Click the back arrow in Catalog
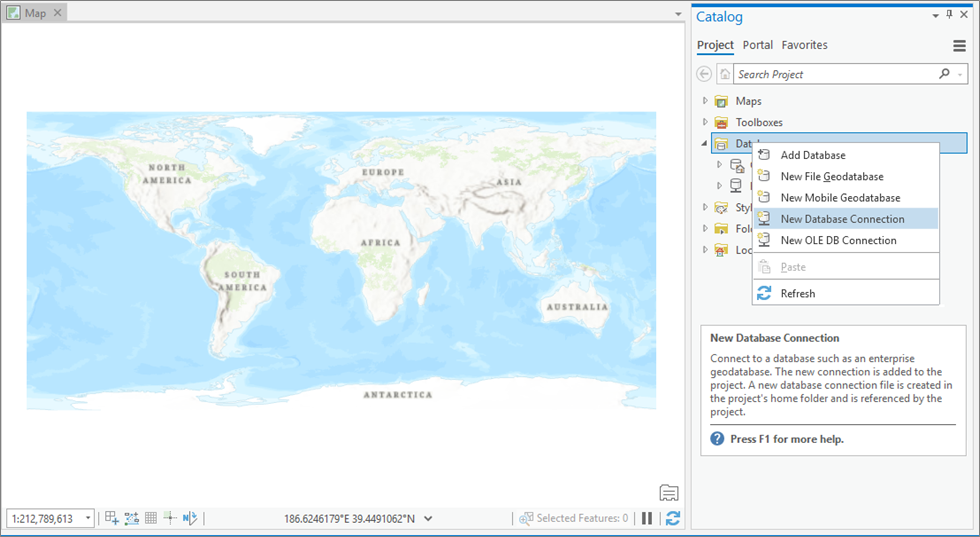 705,74
